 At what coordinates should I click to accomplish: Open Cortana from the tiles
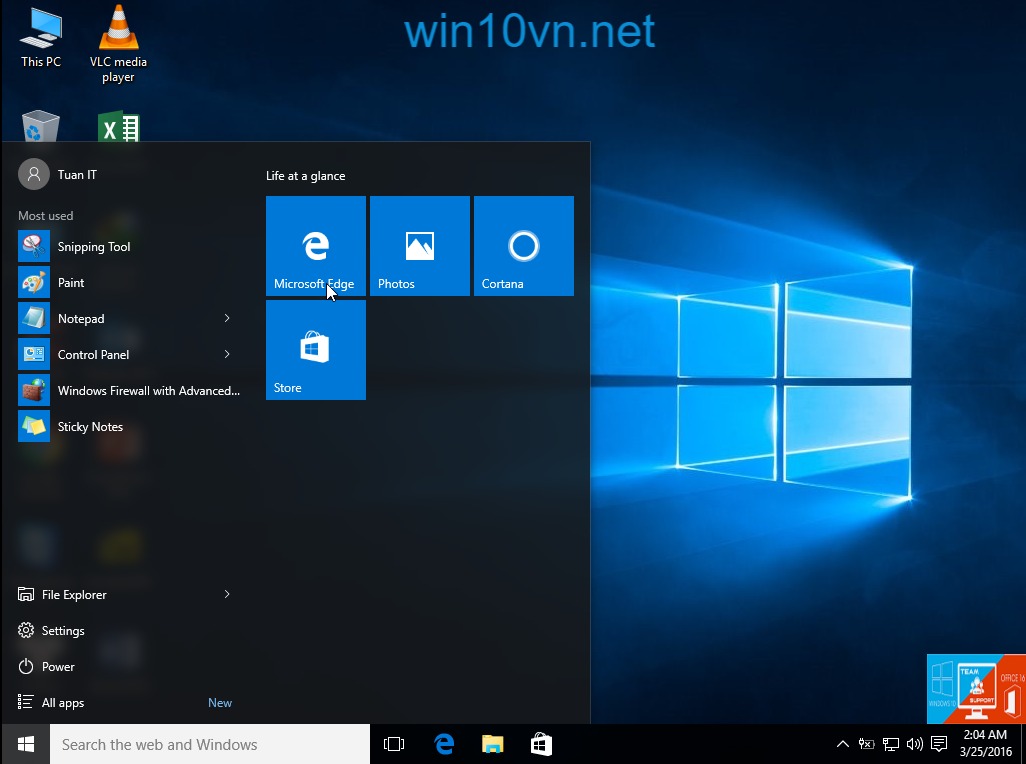tap(523, 245)
